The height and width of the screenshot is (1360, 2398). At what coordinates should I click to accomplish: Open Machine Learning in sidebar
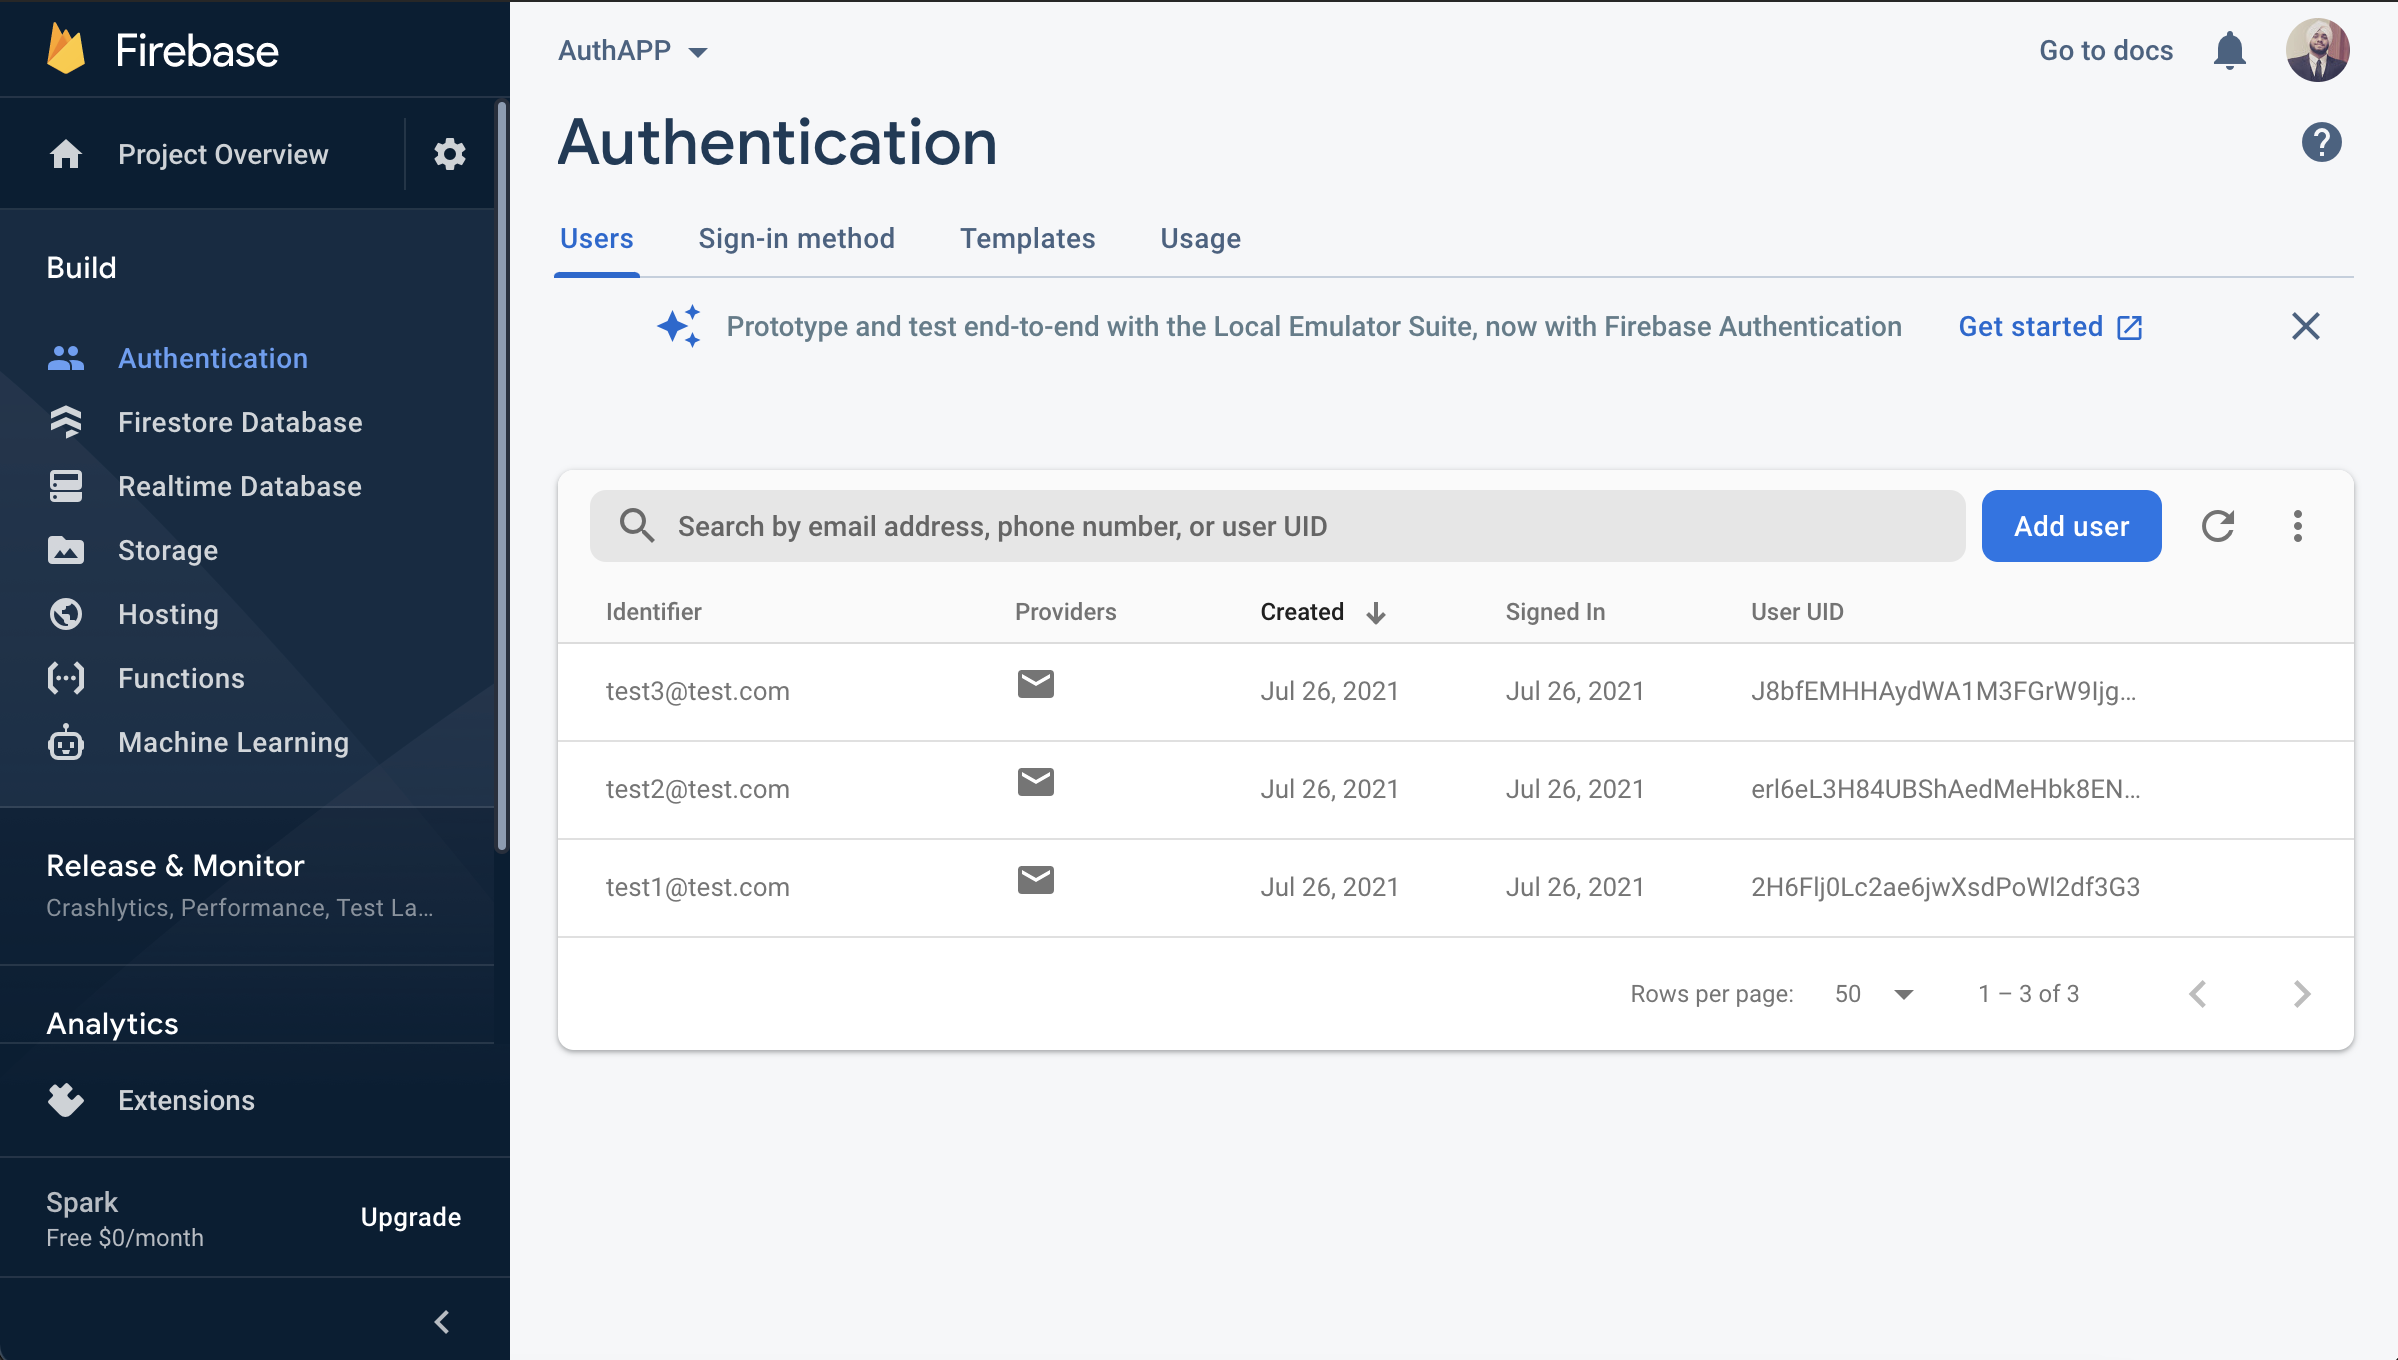point(233,742)
